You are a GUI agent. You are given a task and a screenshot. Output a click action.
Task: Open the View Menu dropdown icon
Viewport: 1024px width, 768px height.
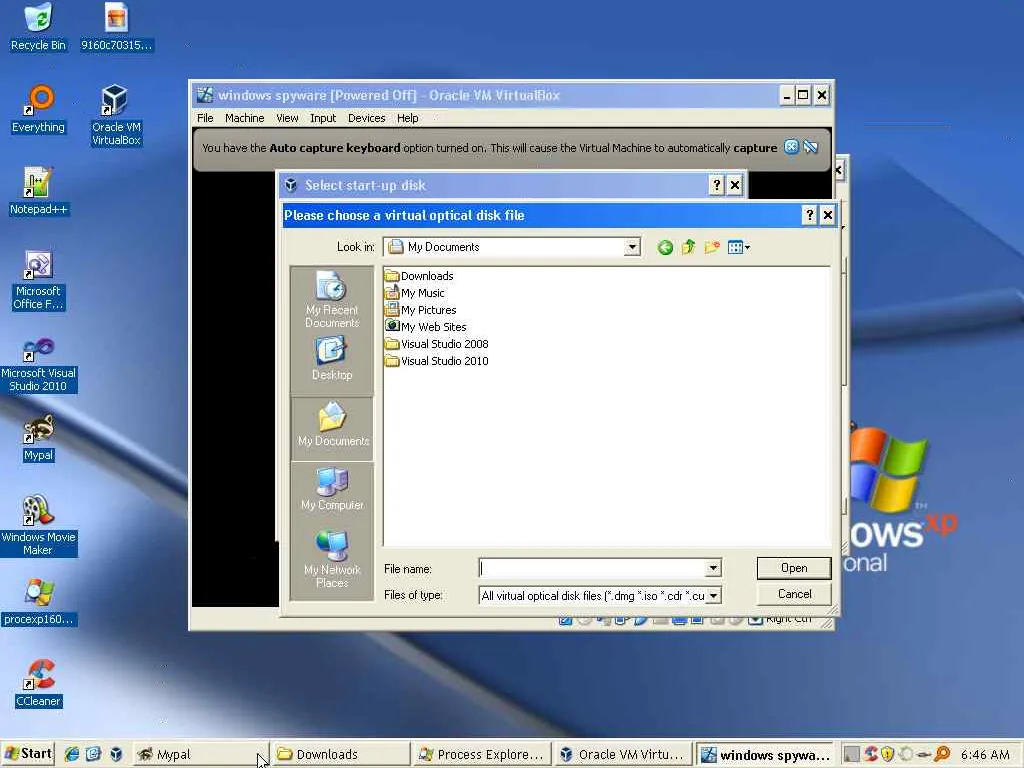[739, 248]
